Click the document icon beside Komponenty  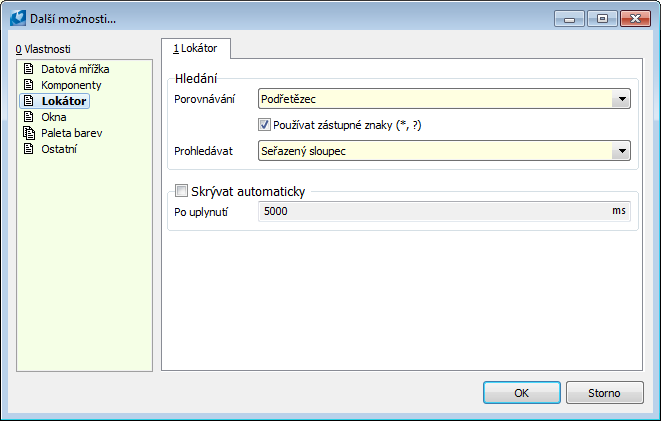click(x=28, y=85)
